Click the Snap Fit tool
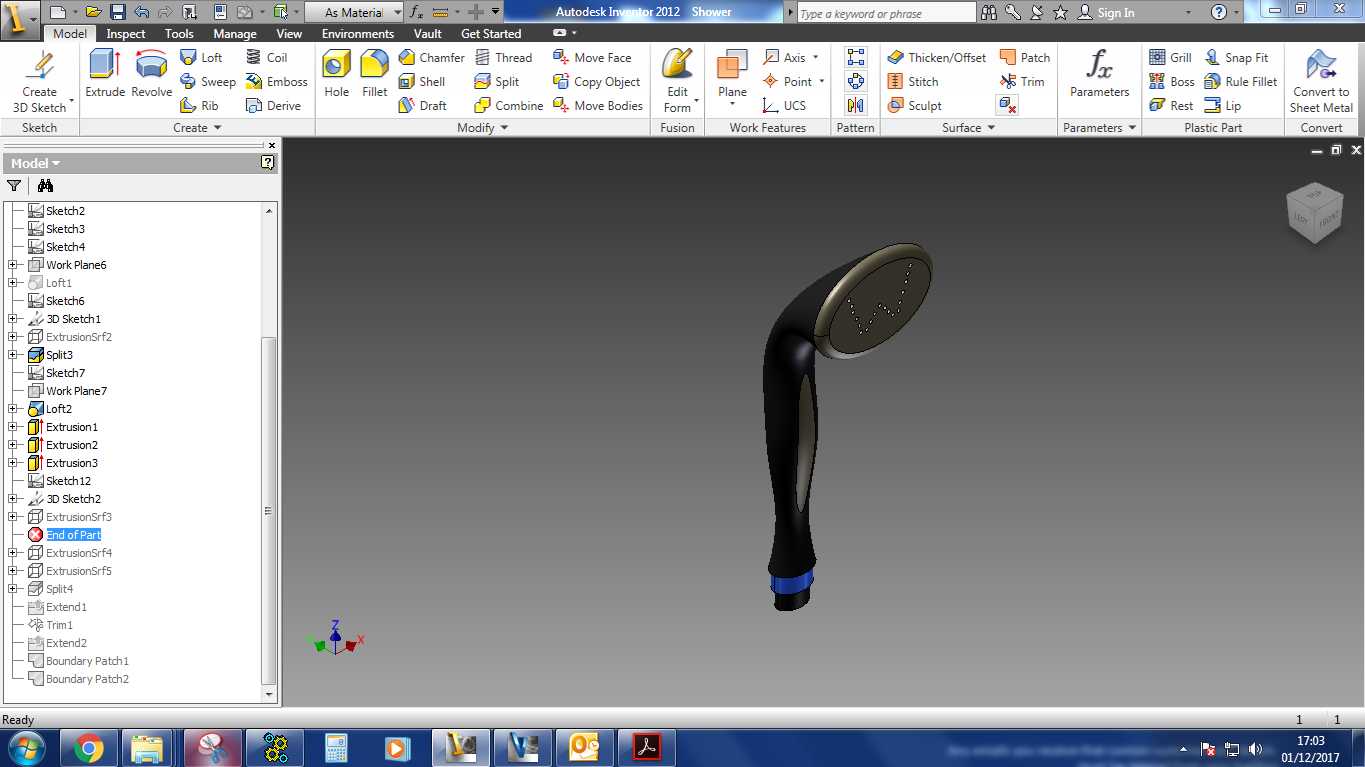 click(x=1236, y=58)
